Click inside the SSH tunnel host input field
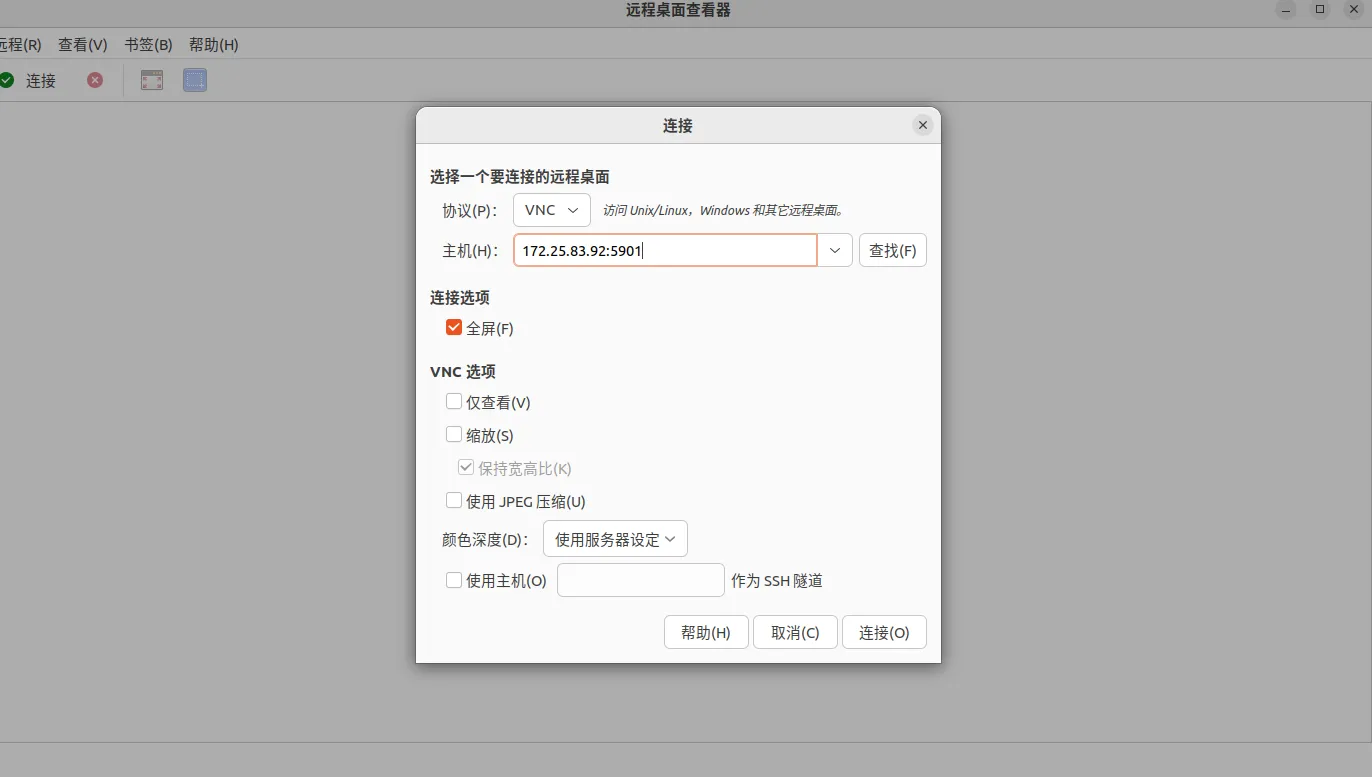This screenshot has width=1372, height=777. click(x=640, y=580)
